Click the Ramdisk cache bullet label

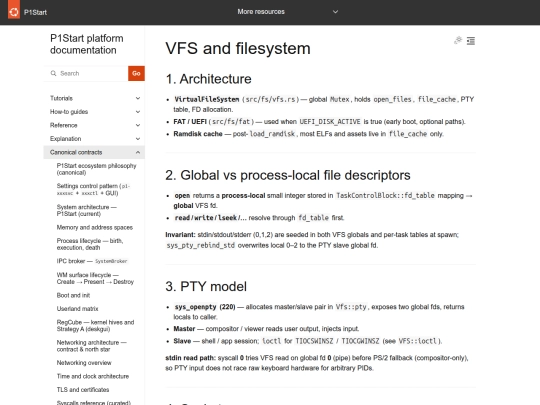pos(198,134)
